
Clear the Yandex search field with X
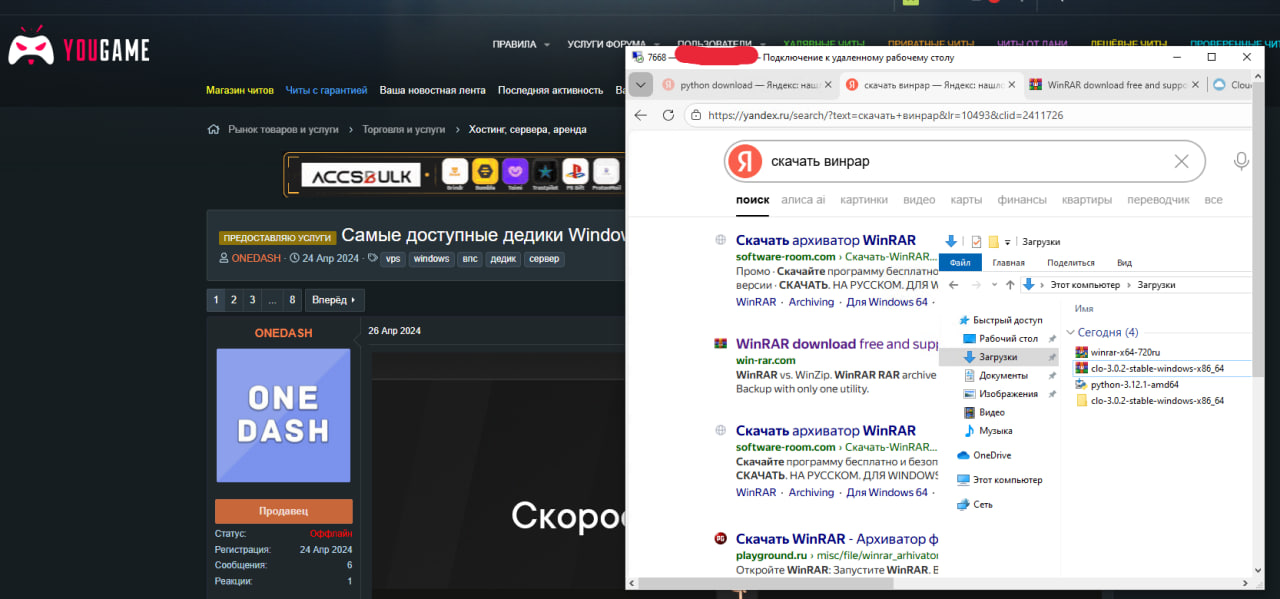pyautogui.click(x=1181, y=161)
